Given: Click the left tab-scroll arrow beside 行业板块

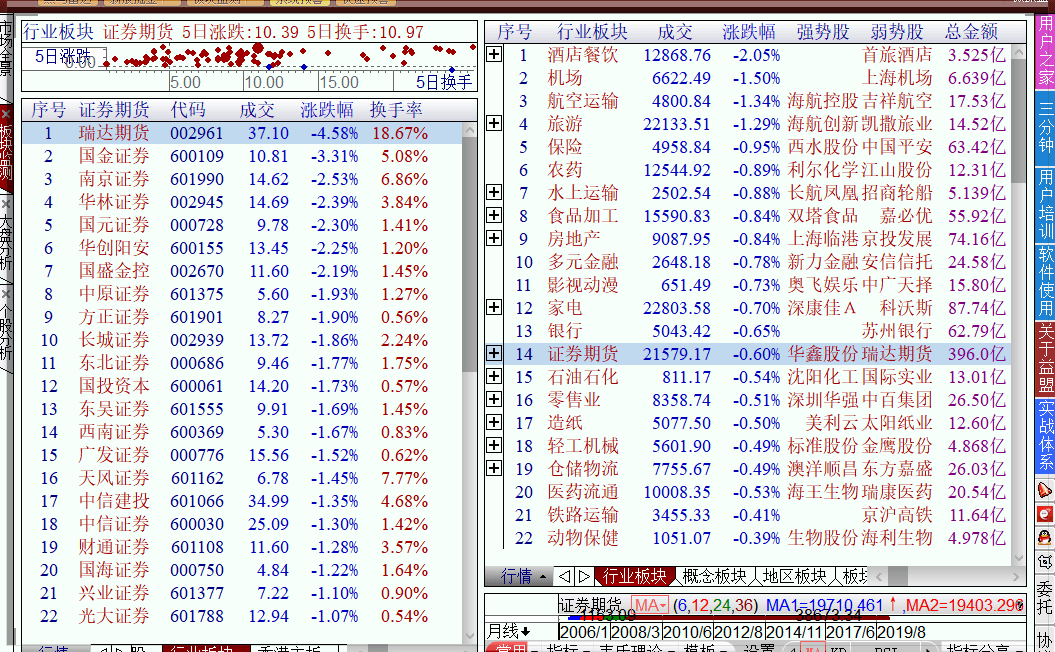Looking at the screenshot, I should pos(565,577).
